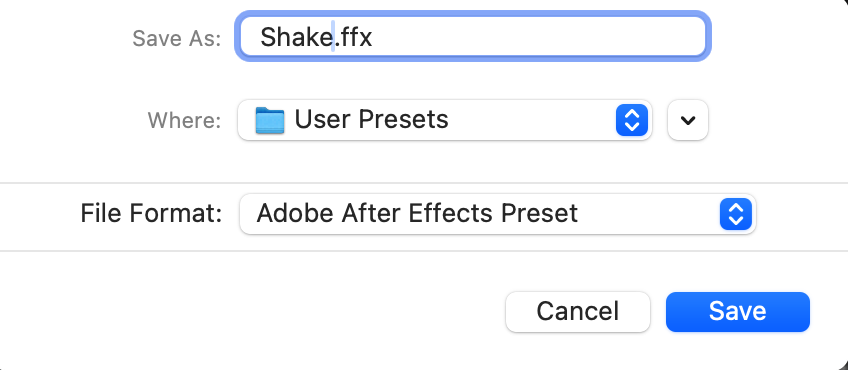Click the blue arrows icon on File Format popup

click(736, 214)
